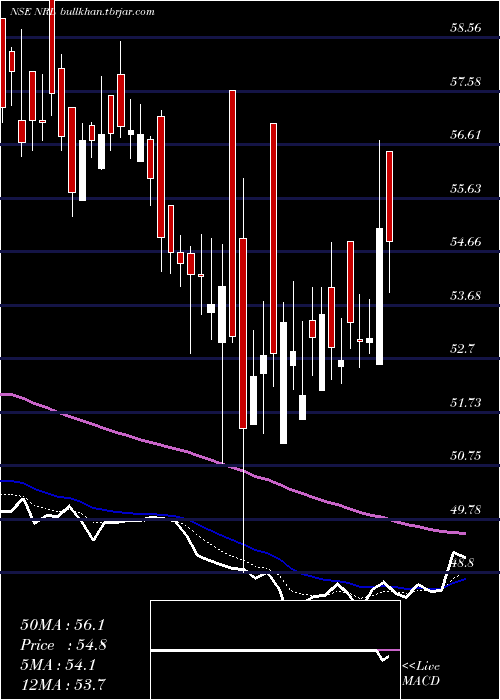Click the 48.8 price axis label

462,562
